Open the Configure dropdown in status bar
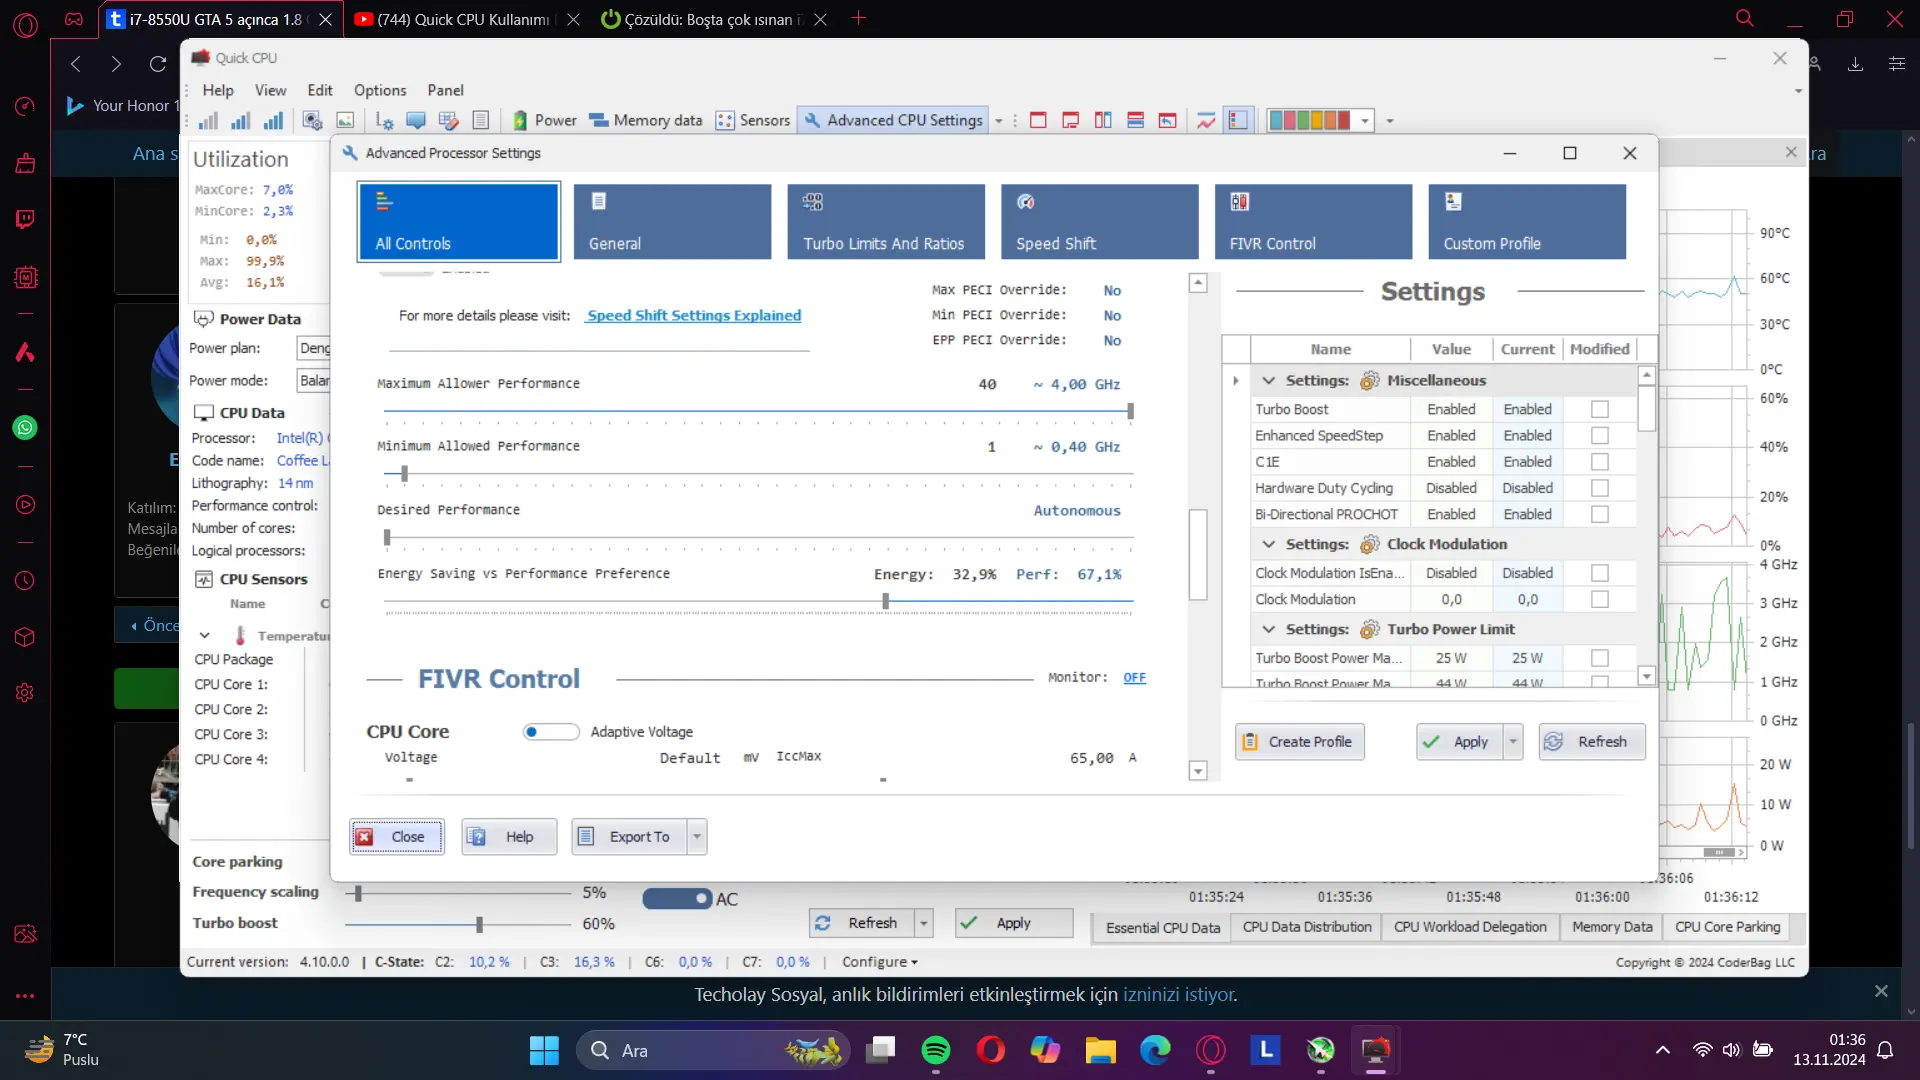The width and height of the screenshot is (1920, 1080). [880, 962]
